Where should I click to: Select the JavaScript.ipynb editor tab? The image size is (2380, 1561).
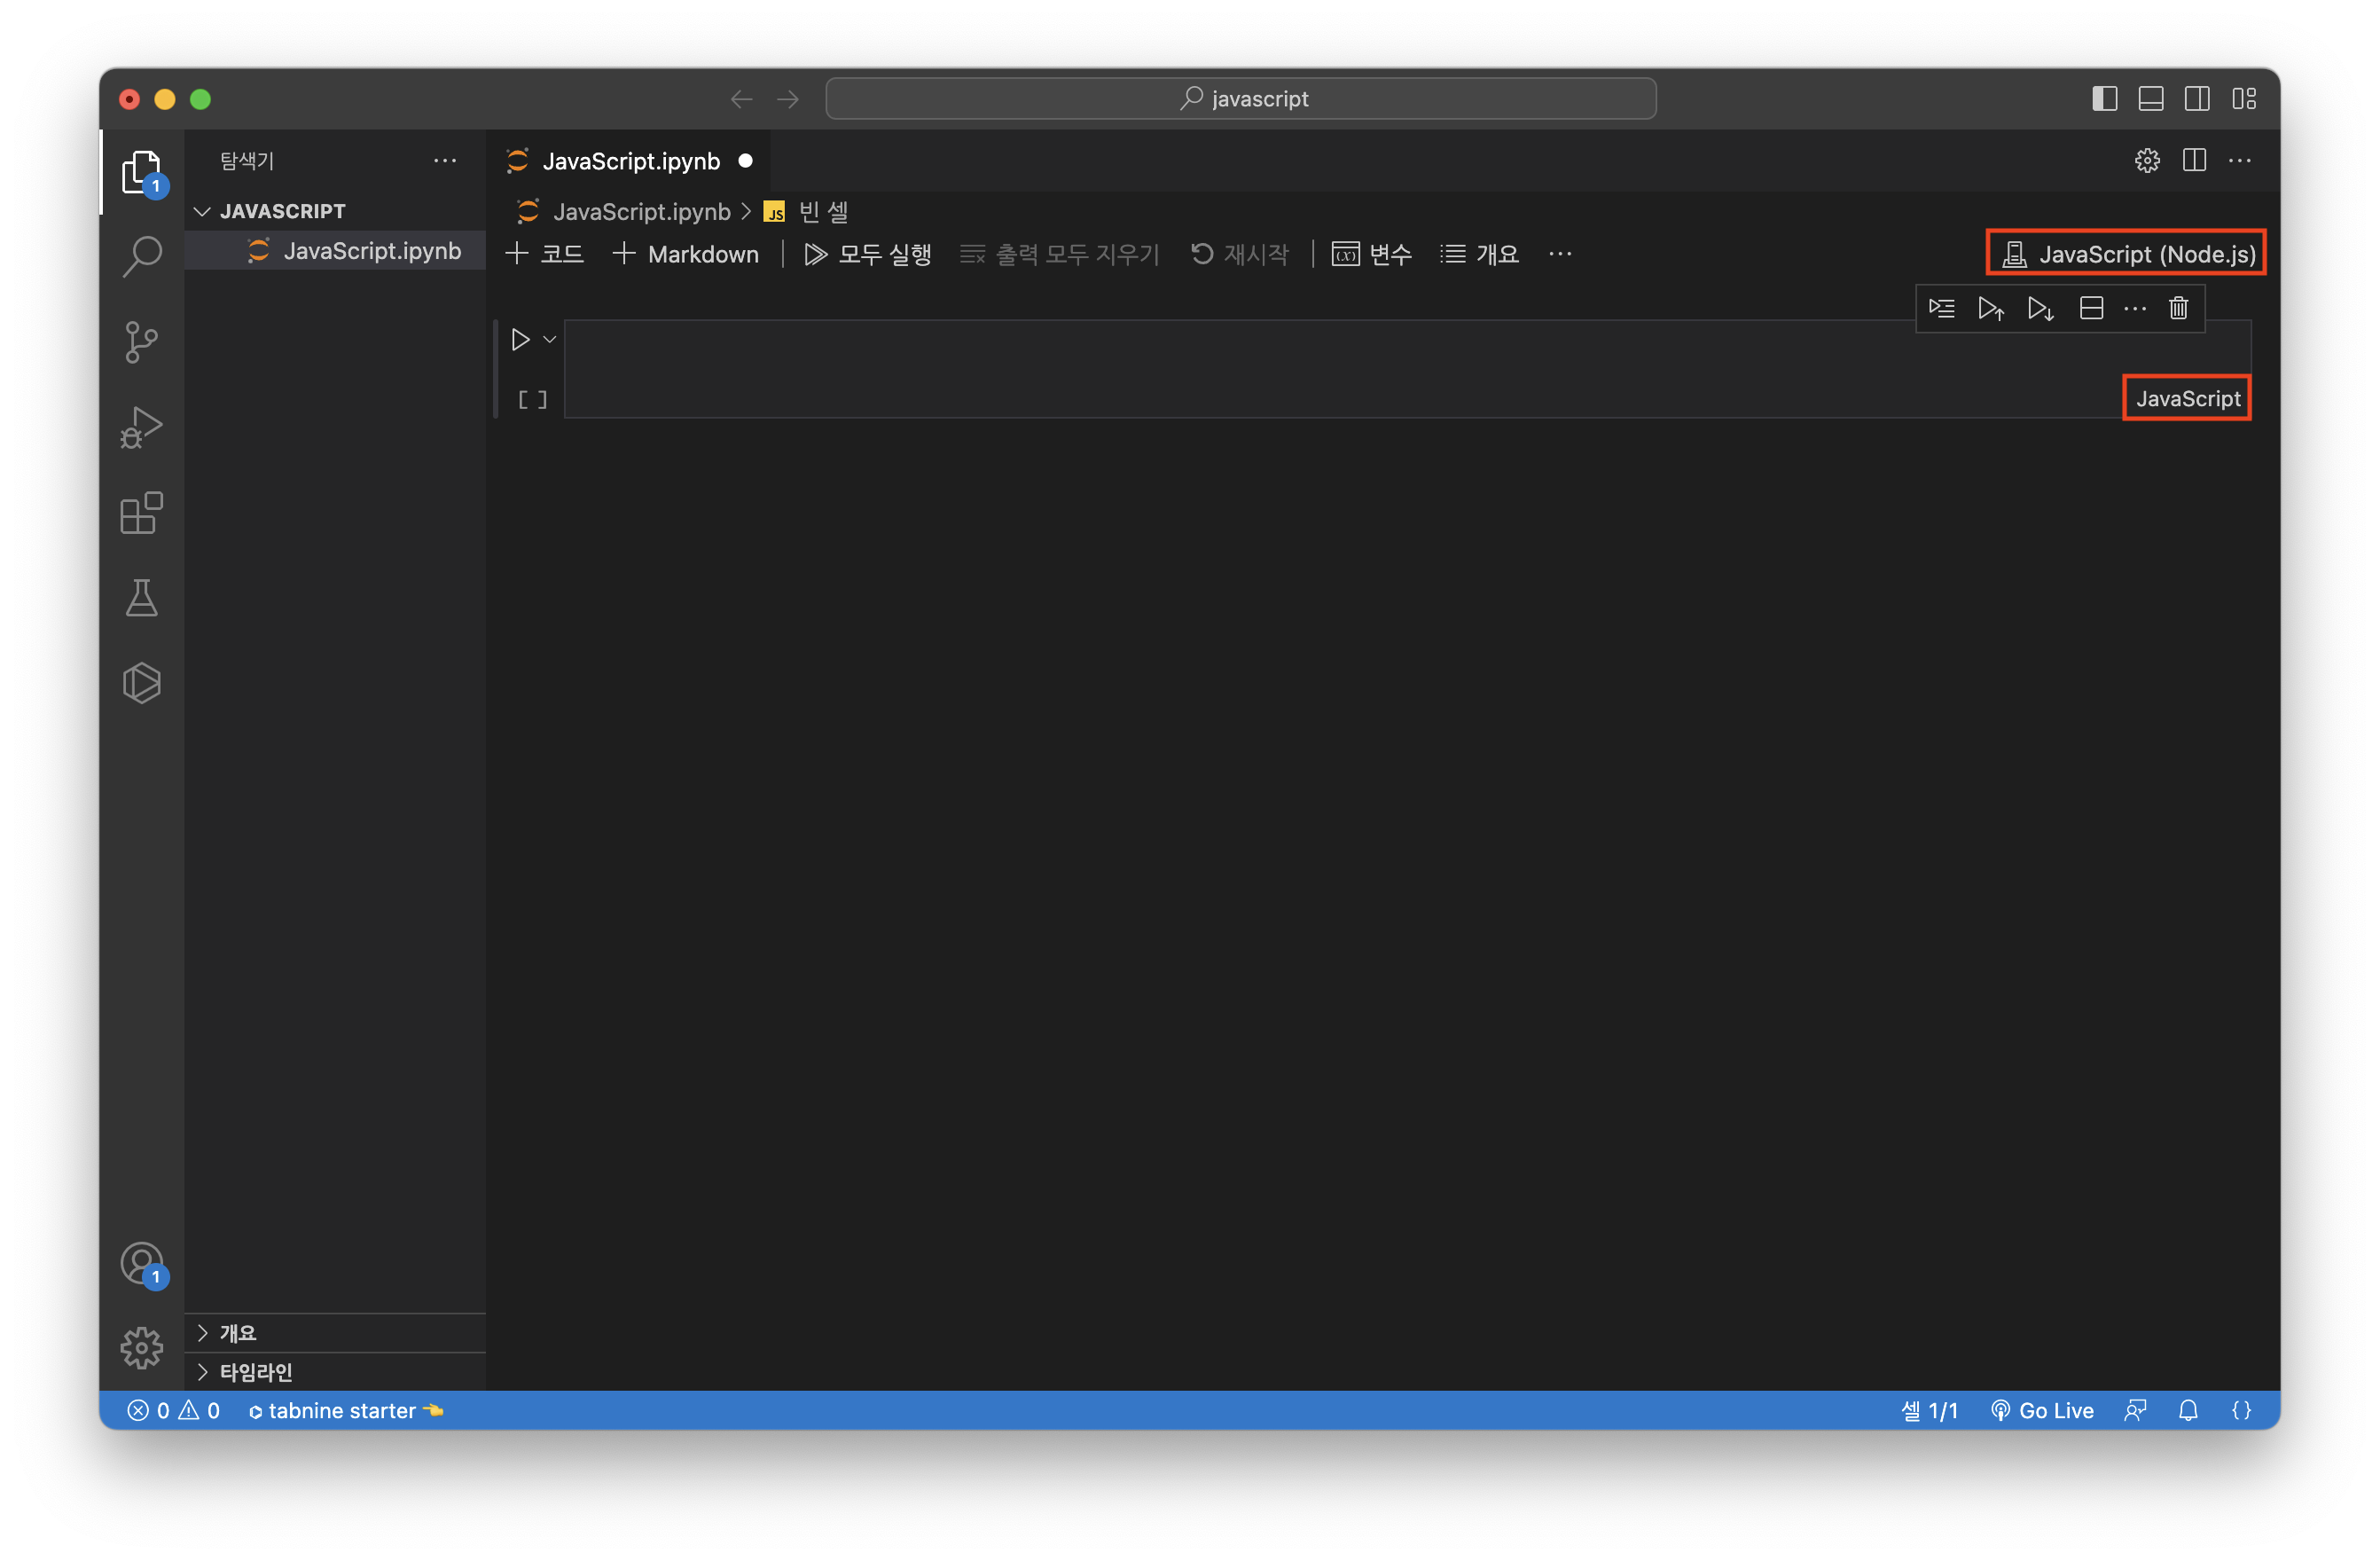(630, 161)
